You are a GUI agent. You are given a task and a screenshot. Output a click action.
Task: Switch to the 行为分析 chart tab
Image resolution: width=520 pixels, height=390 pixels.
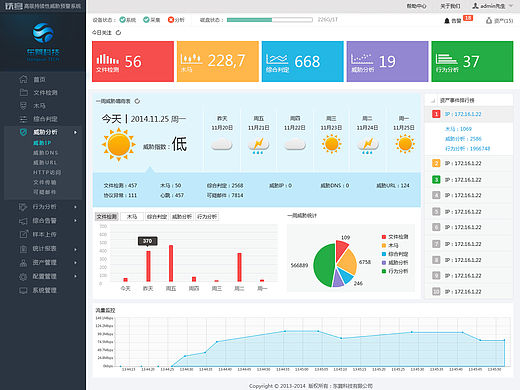pos(207,217)
